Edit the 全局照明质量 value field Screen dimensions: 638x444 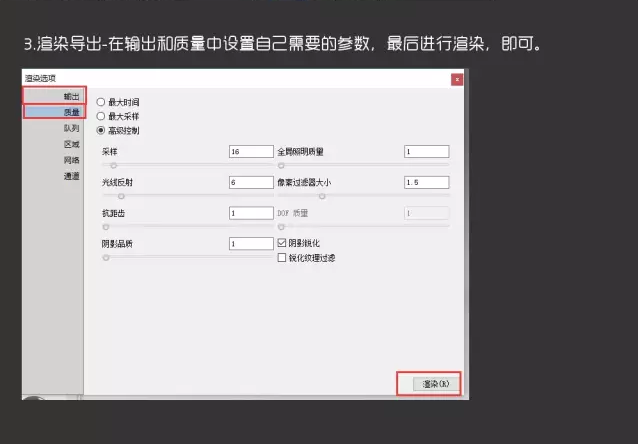point(426,151)
